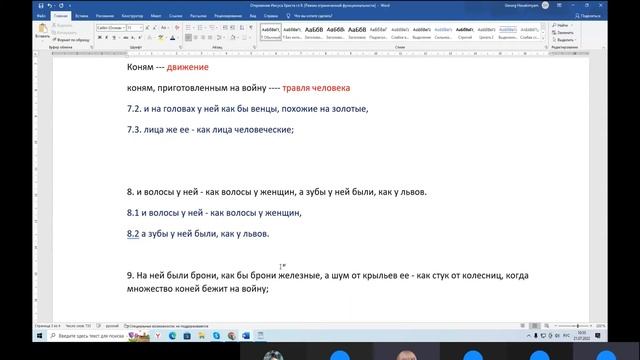The image size is (640, 360).
Task: Undo the last action
Action: pos(50,6)
